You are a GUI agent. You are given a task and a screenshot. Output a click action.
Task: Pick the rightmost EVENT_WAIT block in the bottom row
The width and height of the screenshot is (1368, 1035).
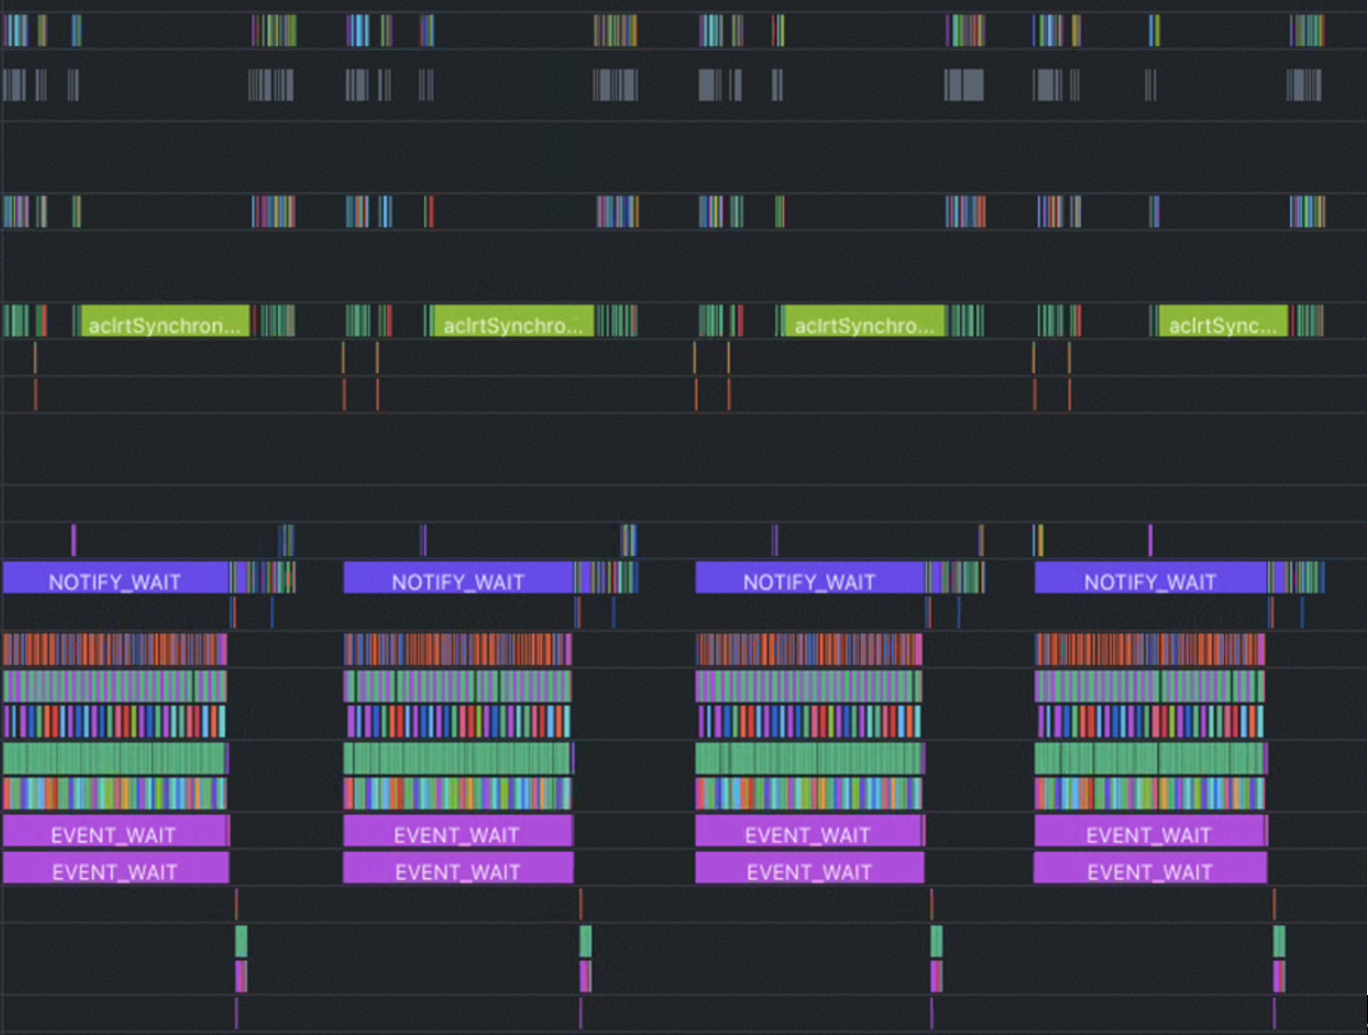pos(1151,868)
